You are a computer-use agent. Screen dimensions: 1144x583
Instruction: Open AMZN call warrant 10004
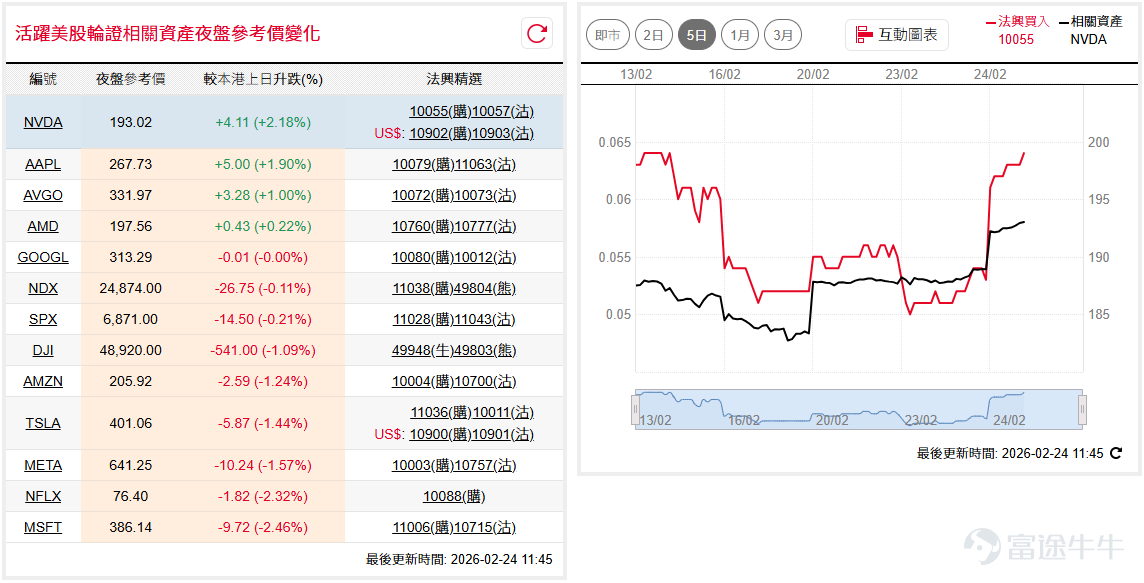coord(423,382)
